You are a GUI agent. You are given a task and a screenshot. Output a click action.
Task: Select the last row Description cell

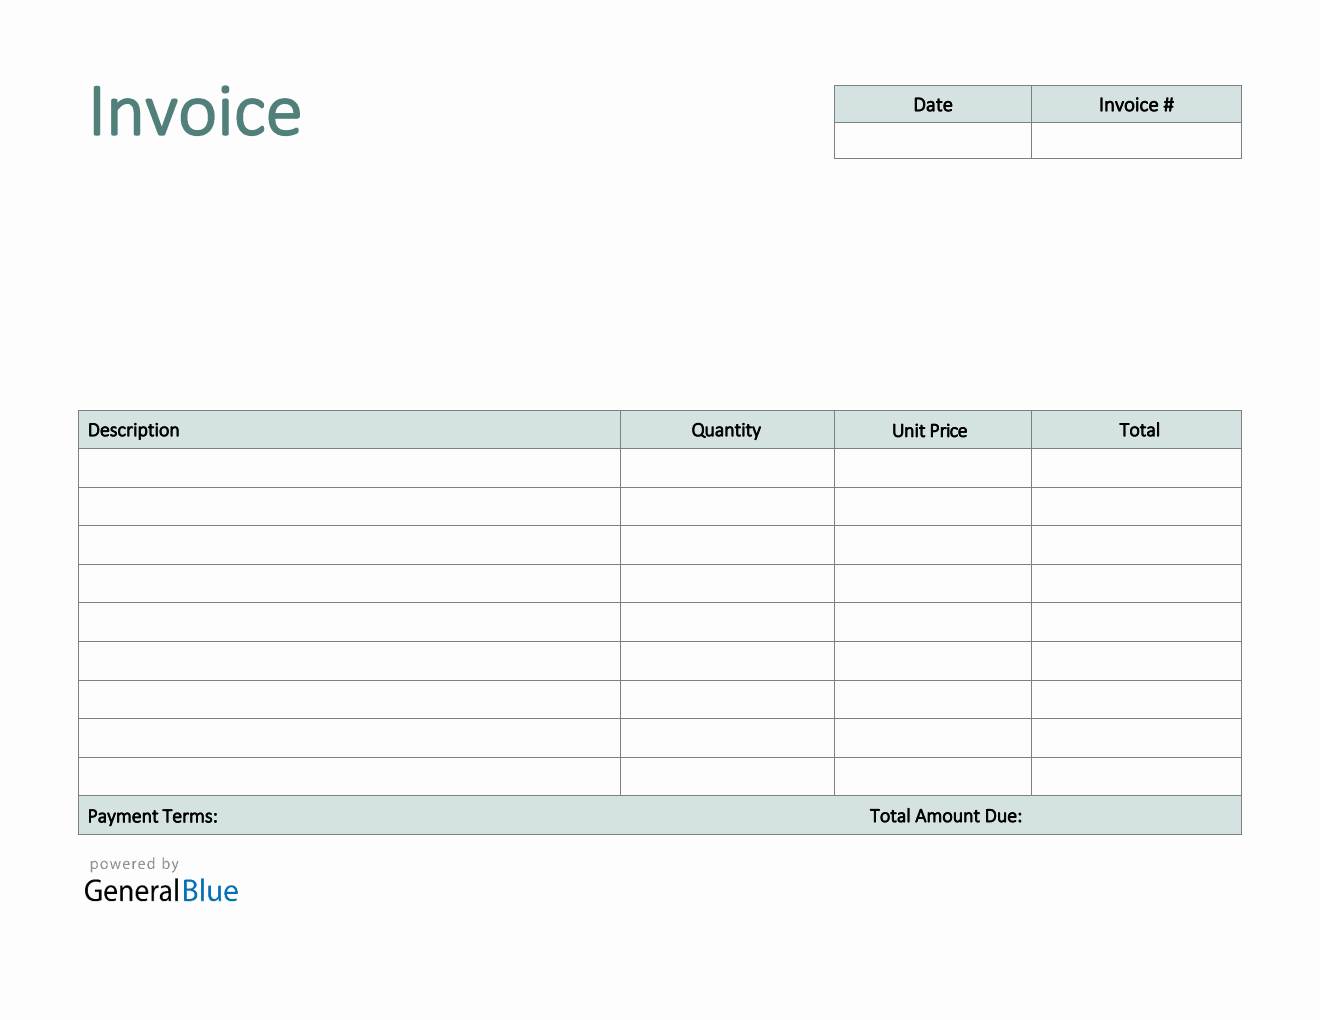click(349, 777)
